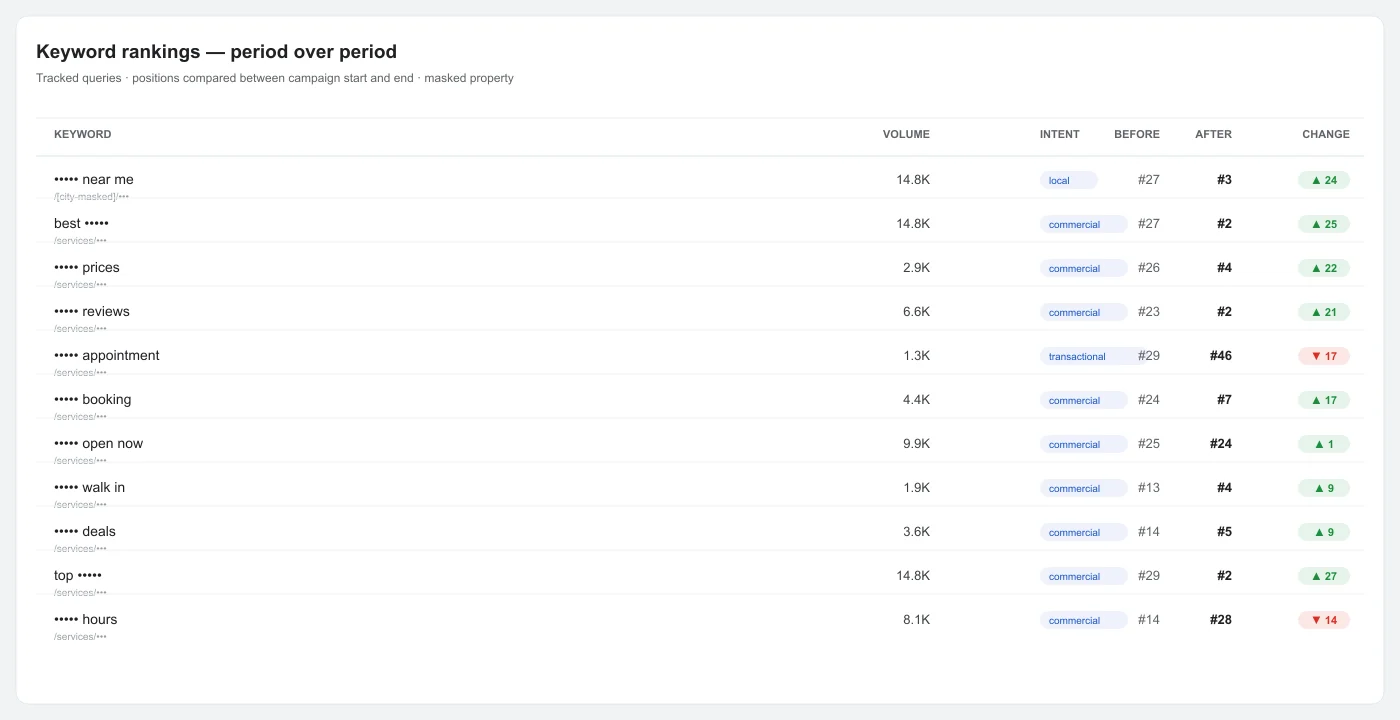Click the up 25 change badge
Image resolution: width=1400 pixels, height=720 pixels.
1324,224
